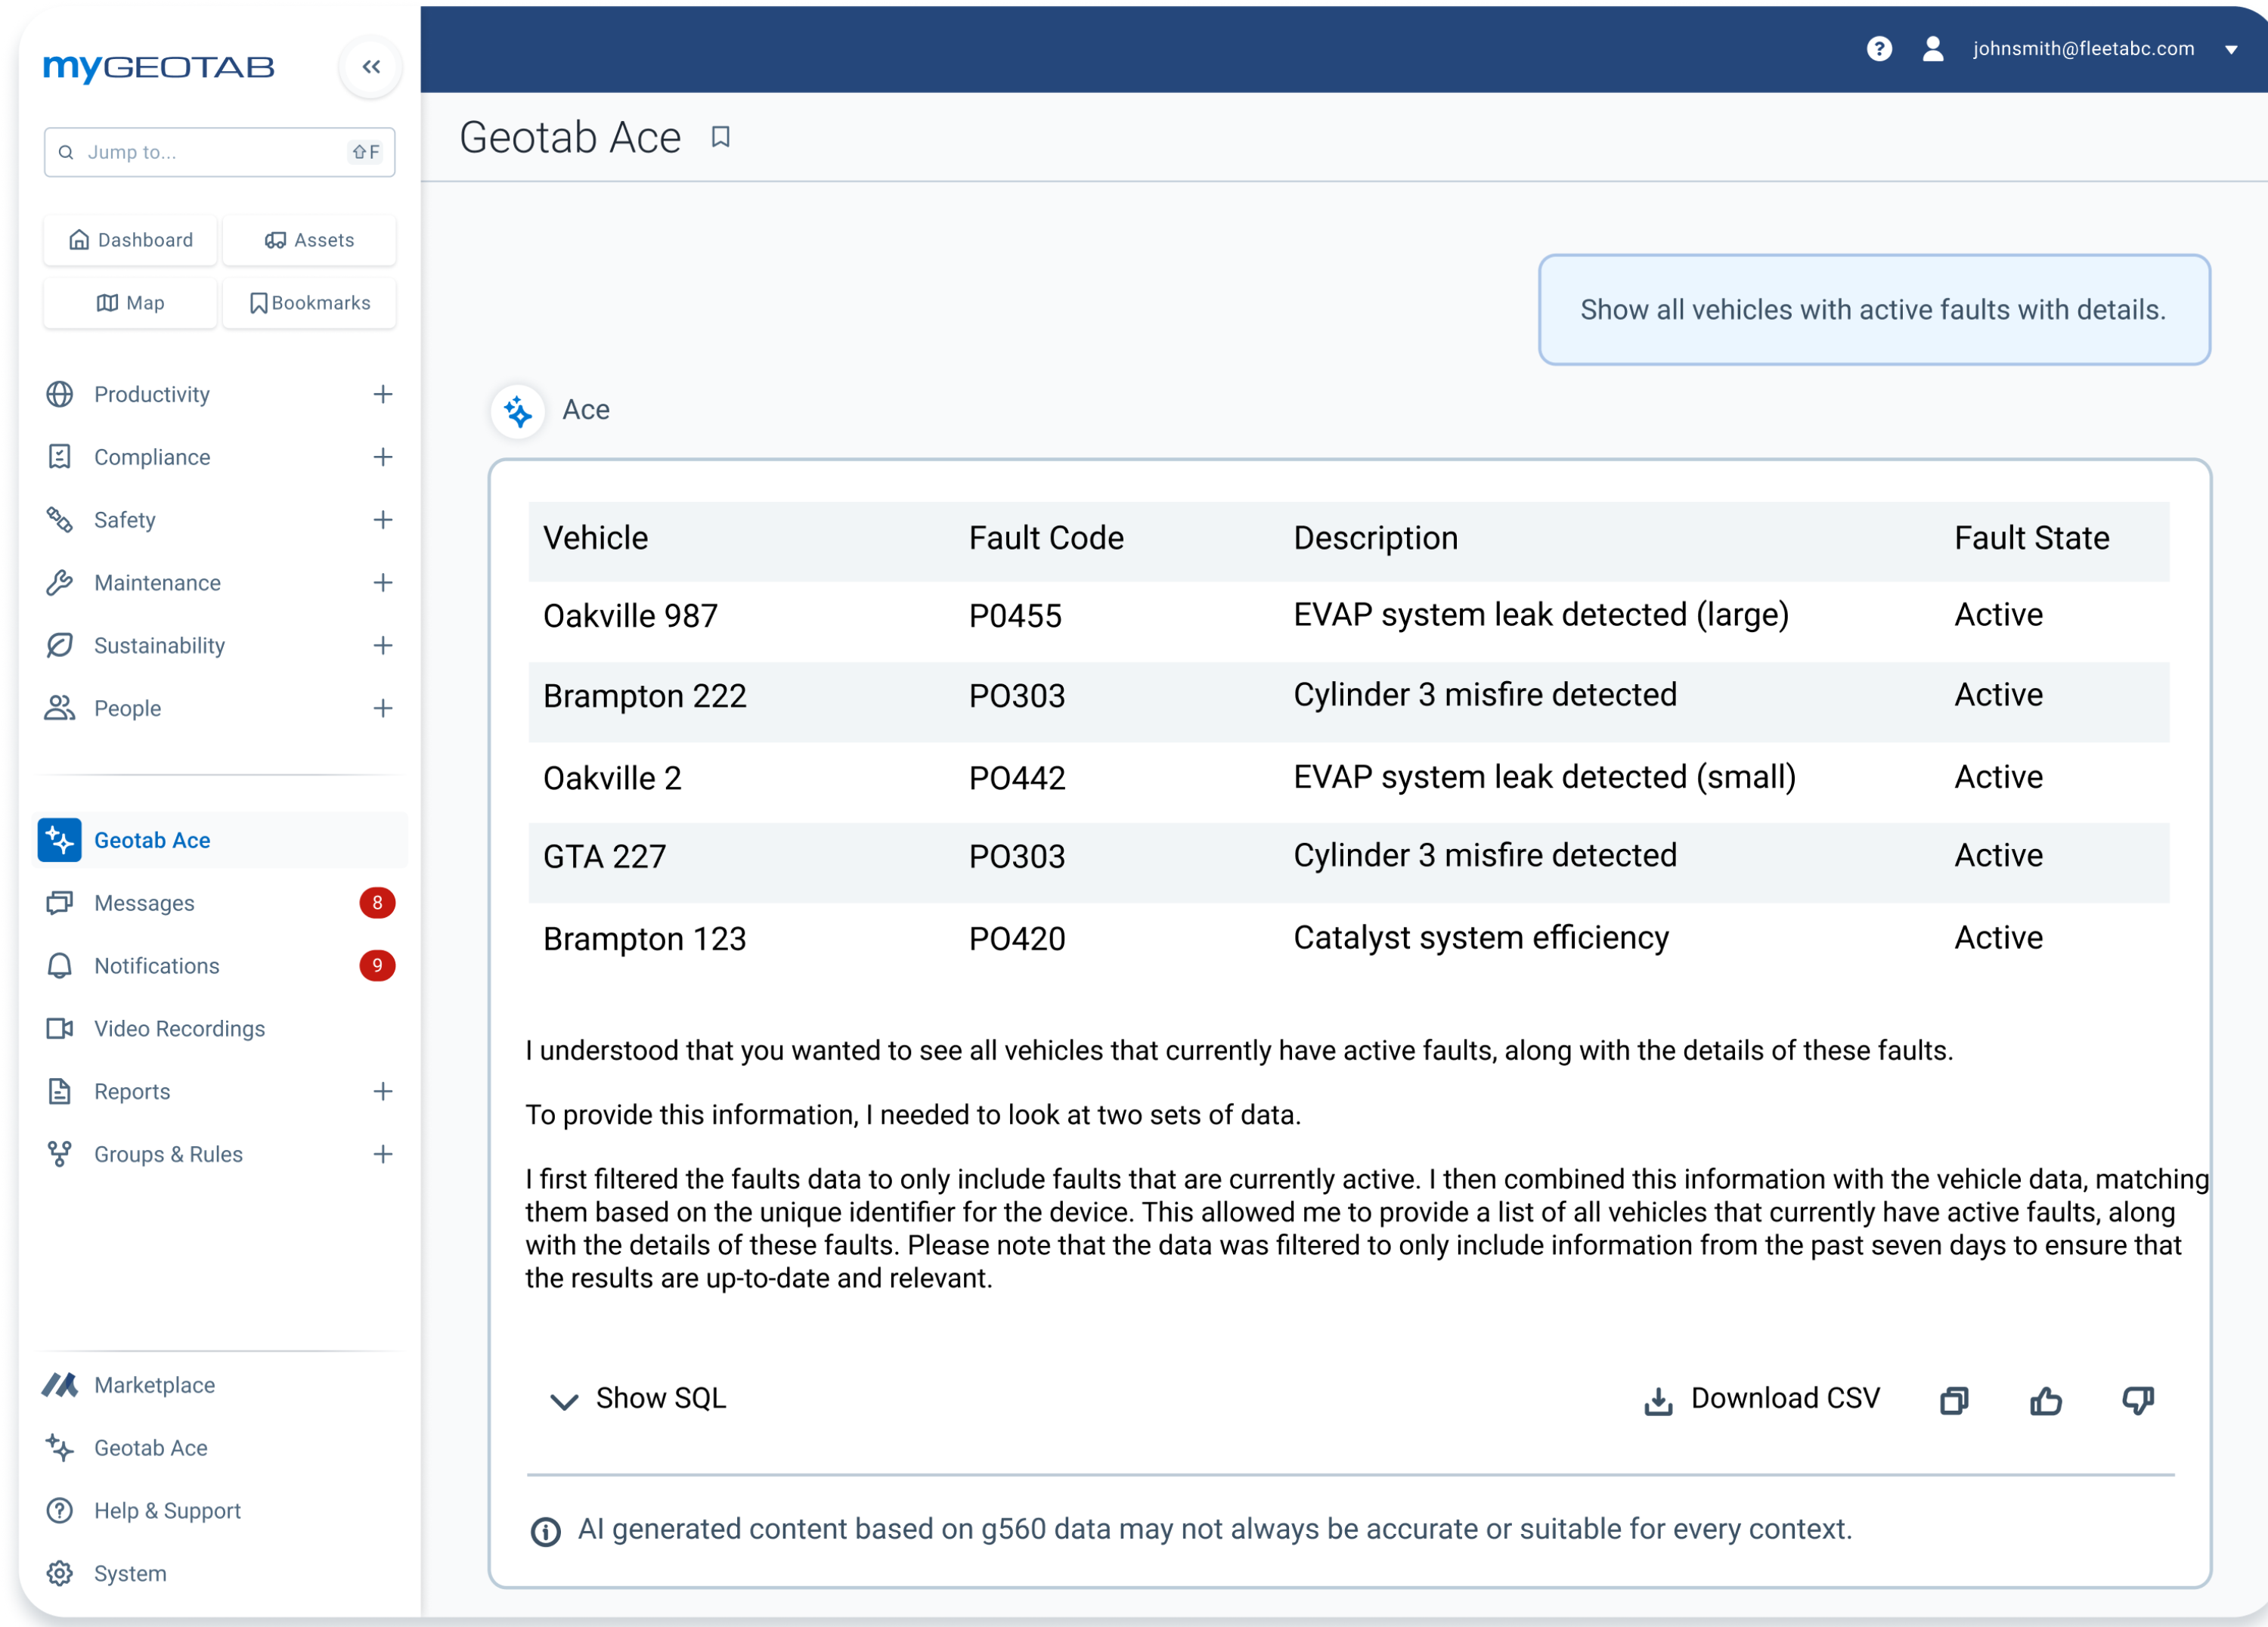Viewport: 2268px width, 1627px height.
Task: Open Video Recordings in sidebar
Action: pos(179,1028)
